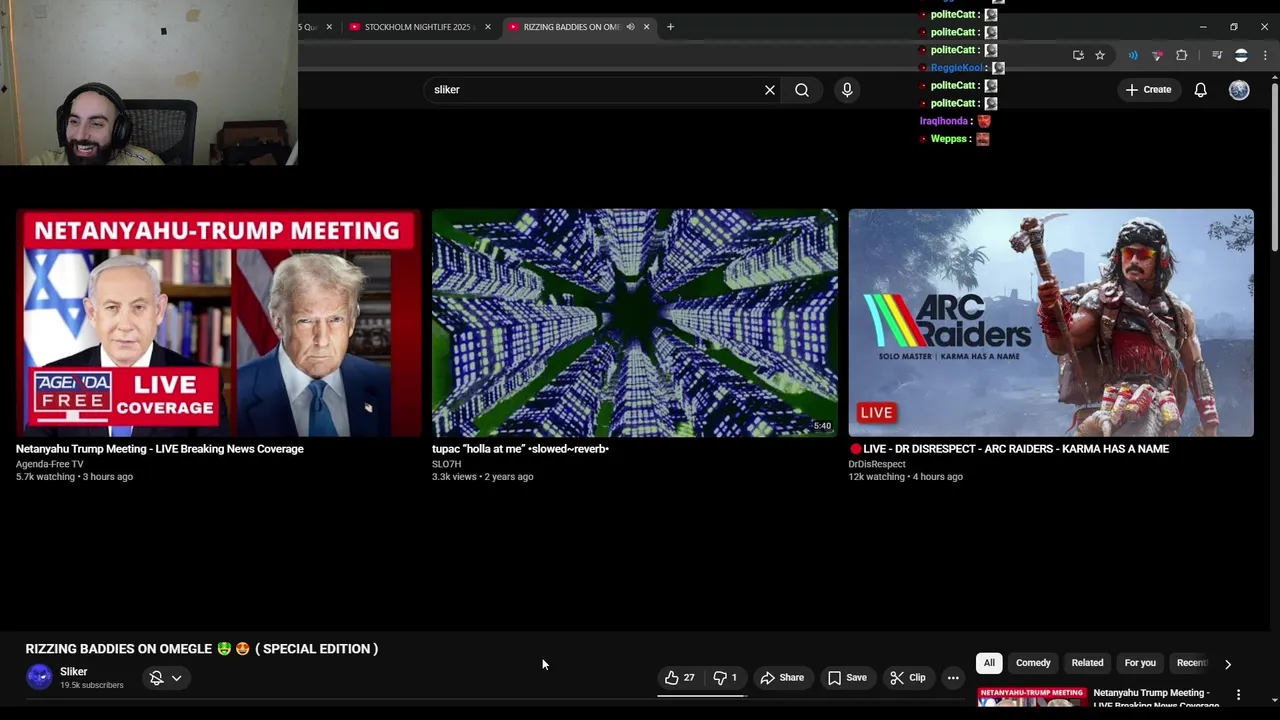The image size is (1280, 720).
Task: Click the video title RIZZING BADDIES ON OMEGLE
Action: [202, 649]
